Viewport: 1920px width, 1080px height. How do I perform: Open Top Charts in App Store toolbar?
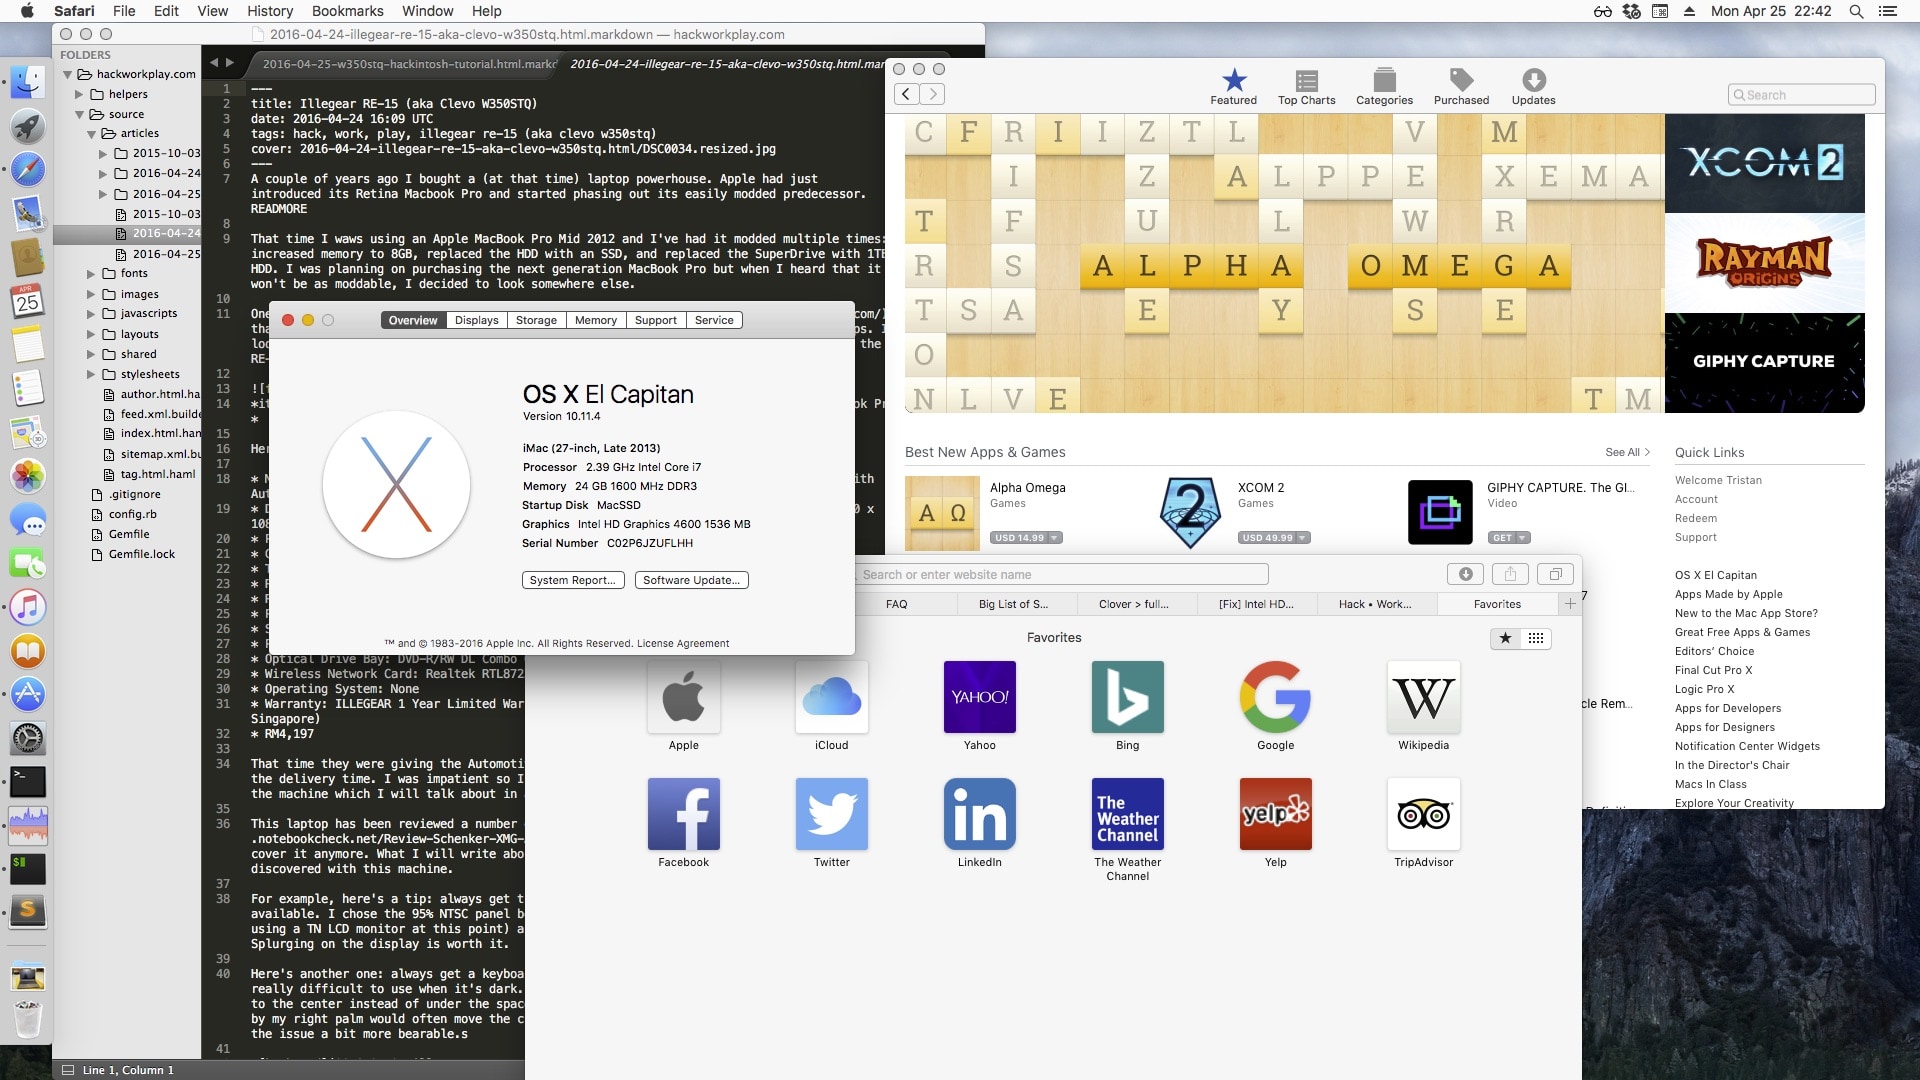click(x=1306, y=87)
